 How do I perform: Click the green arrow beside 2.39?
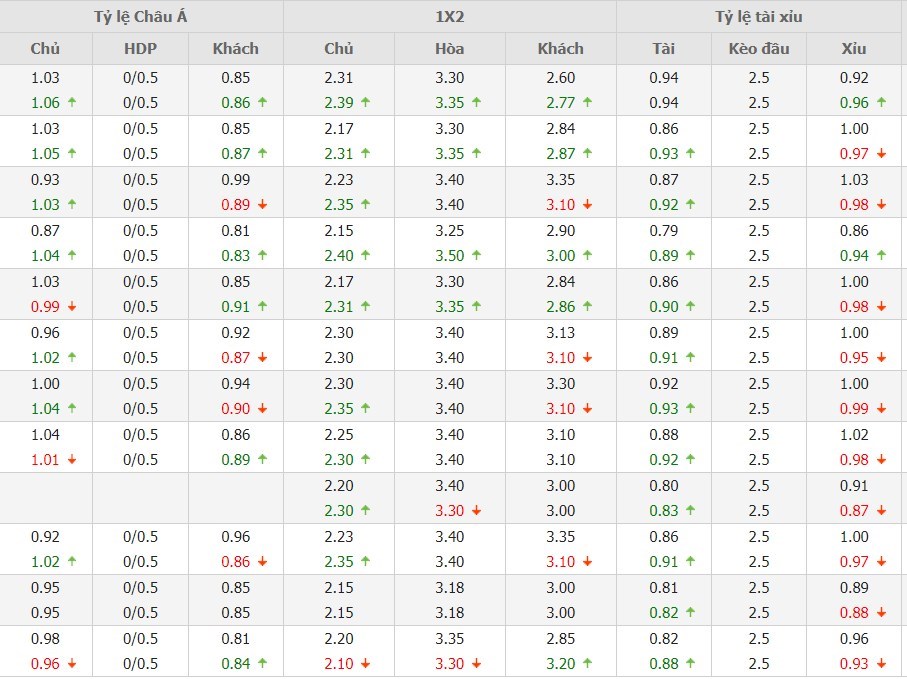tap(366, 102)
